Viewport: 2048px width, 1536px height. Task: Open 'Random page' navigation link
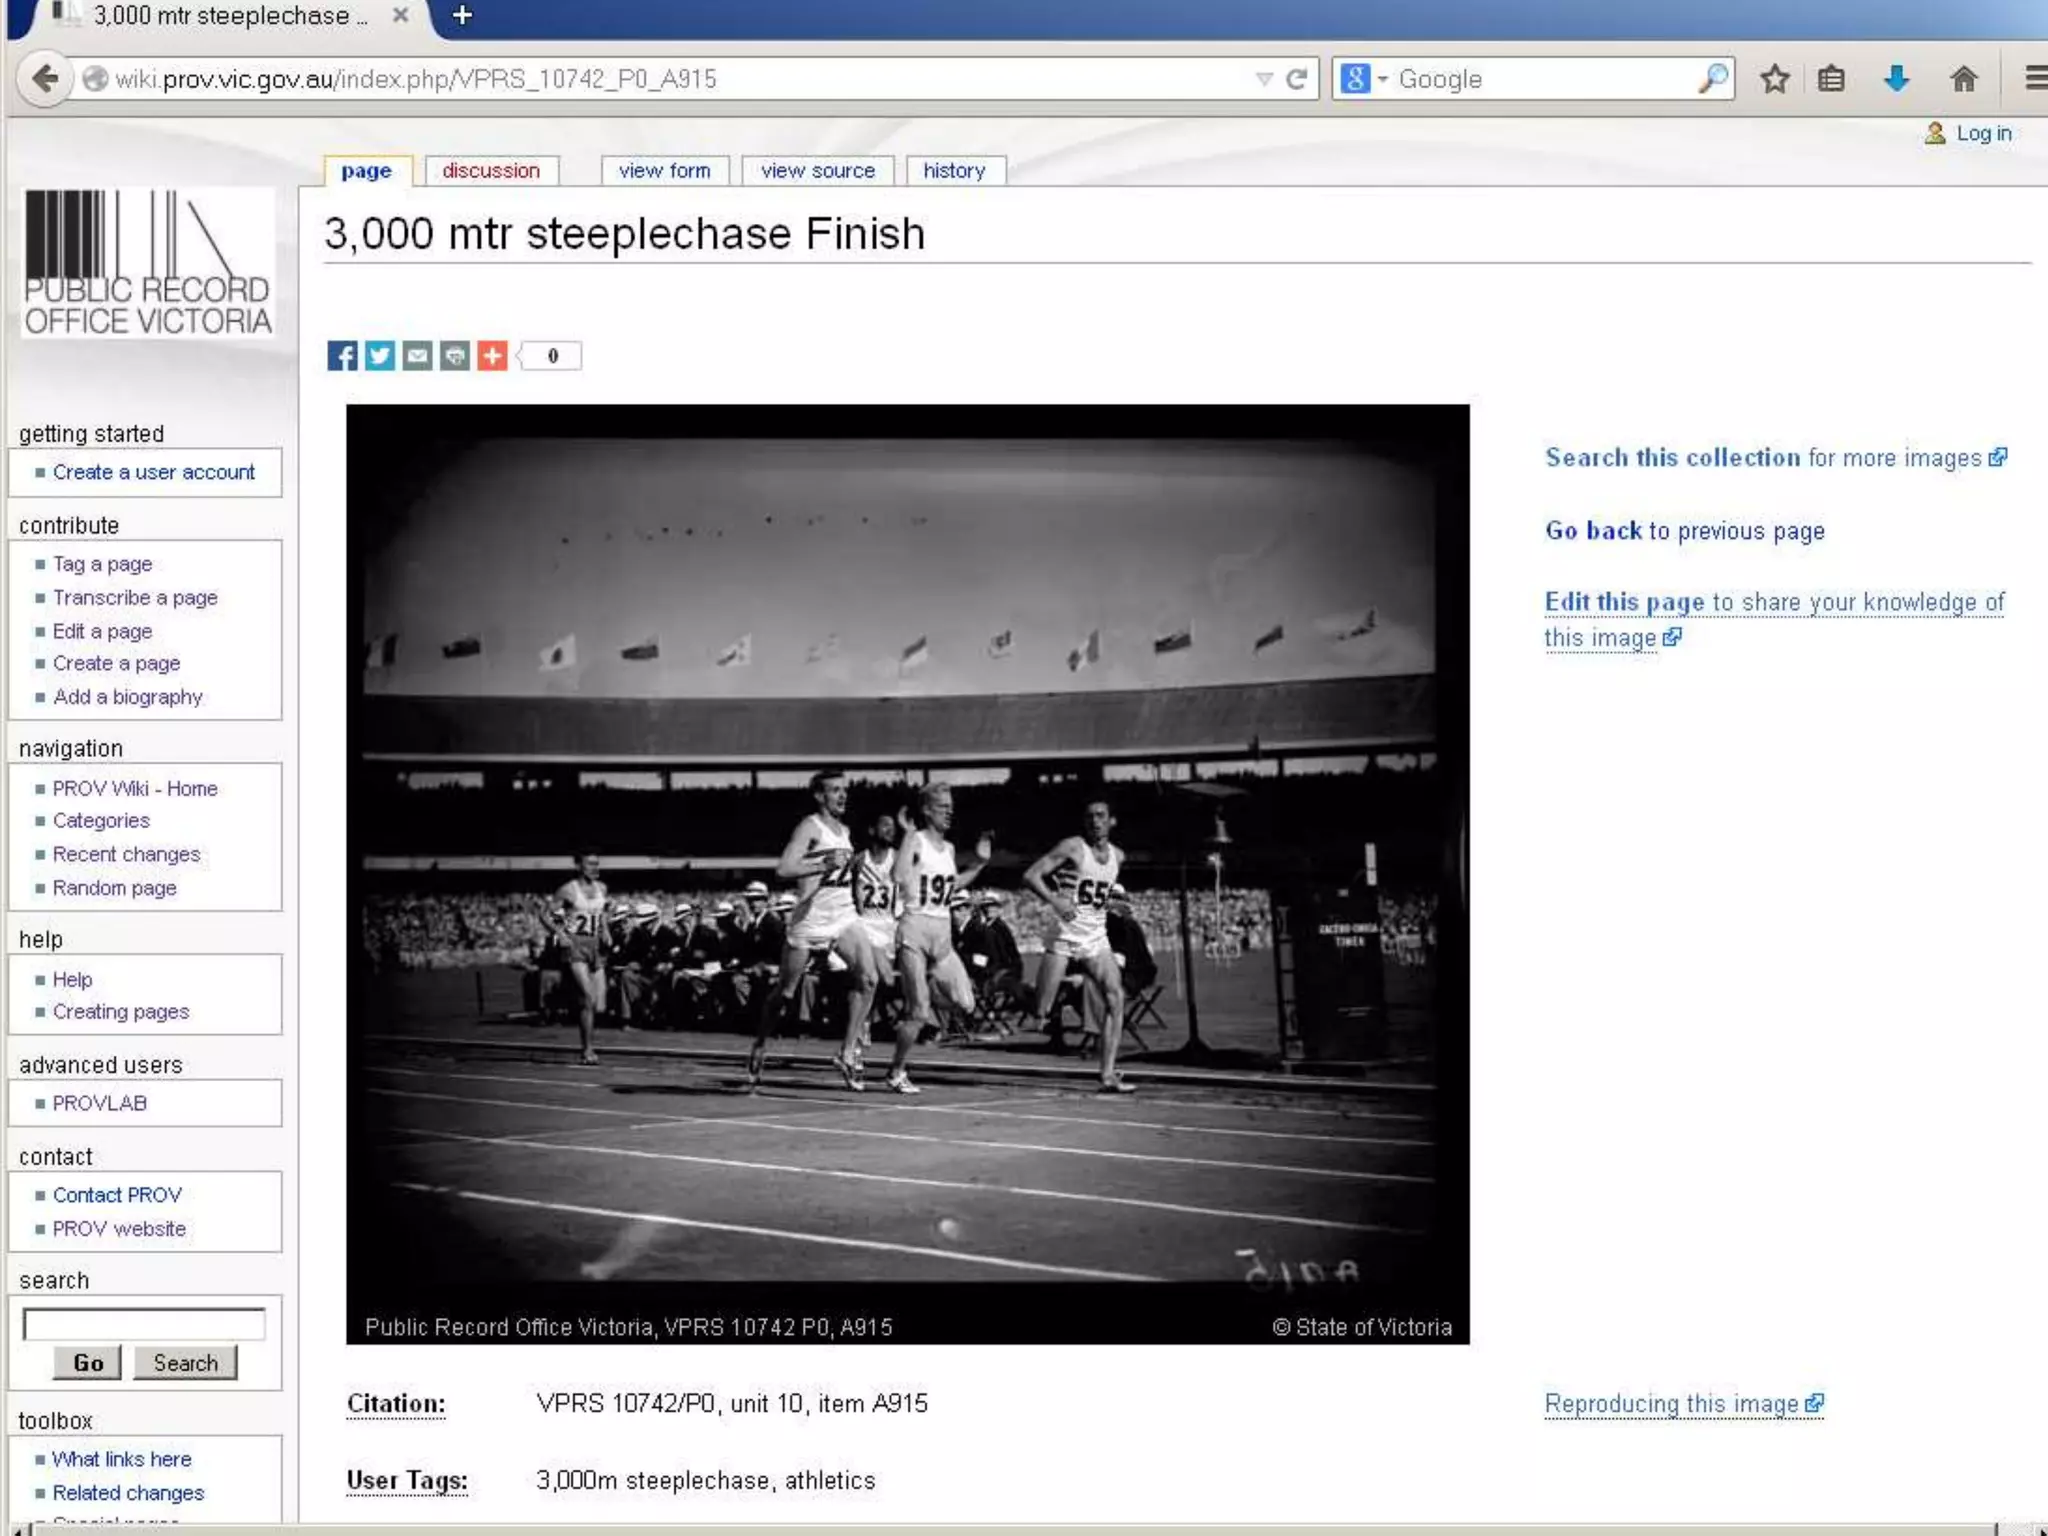point(114,888)
